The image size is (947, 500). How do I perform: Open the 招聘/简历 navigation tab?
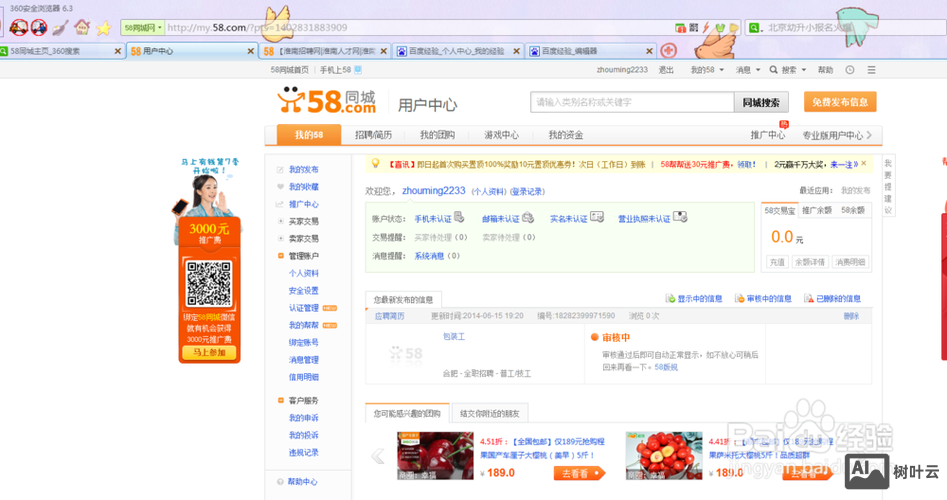click(x=373, y=135)
